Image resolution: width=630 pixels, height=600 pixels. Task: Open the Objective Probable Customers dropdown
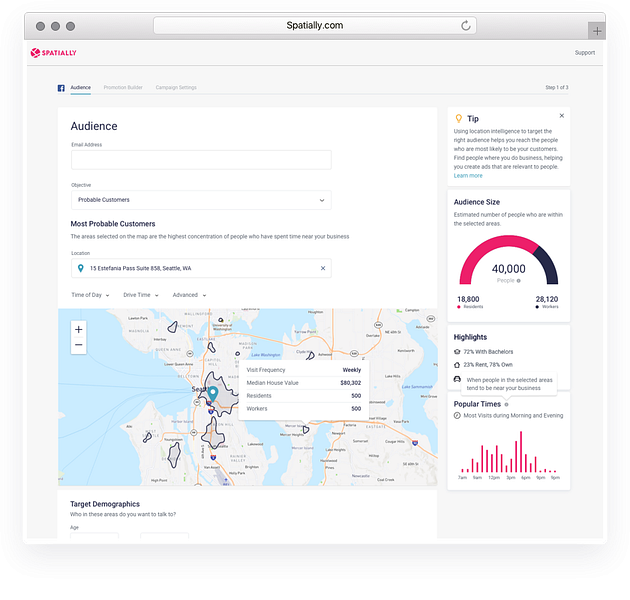201,200
